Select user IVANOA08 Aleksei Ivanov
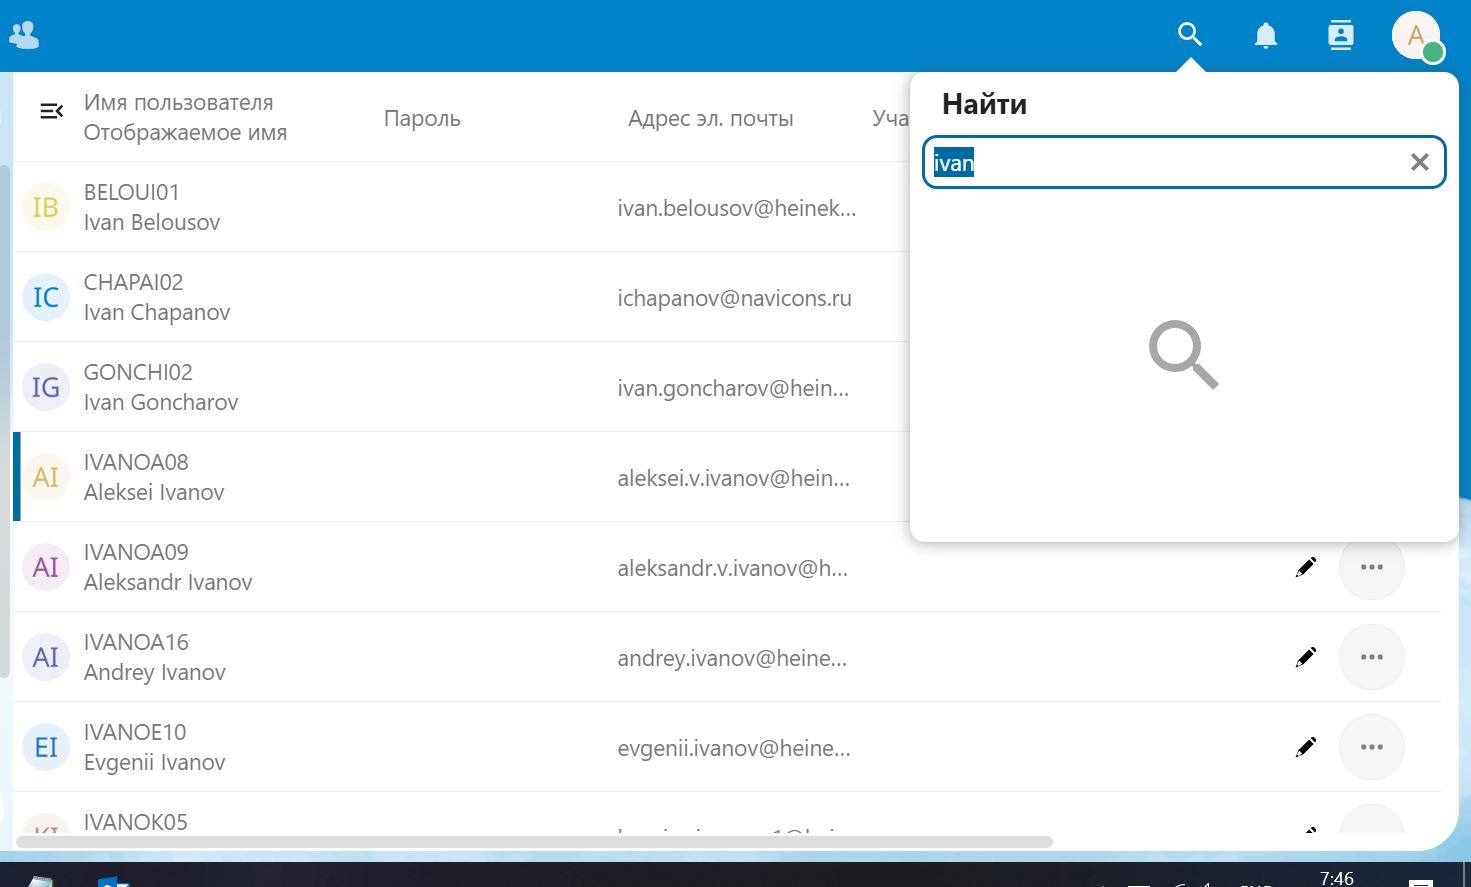Screen dimensions: 1471x887 (154, 477)
